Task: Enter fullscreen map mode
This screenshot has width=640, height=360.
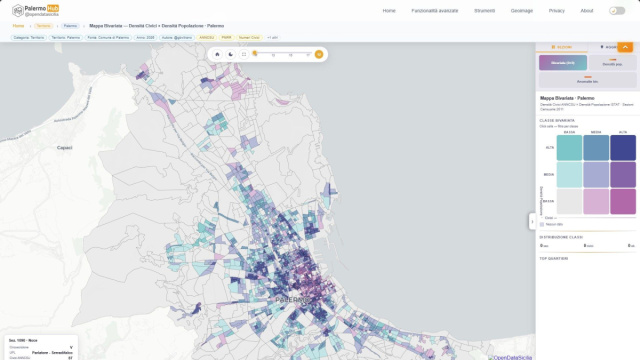Action: 244,54
